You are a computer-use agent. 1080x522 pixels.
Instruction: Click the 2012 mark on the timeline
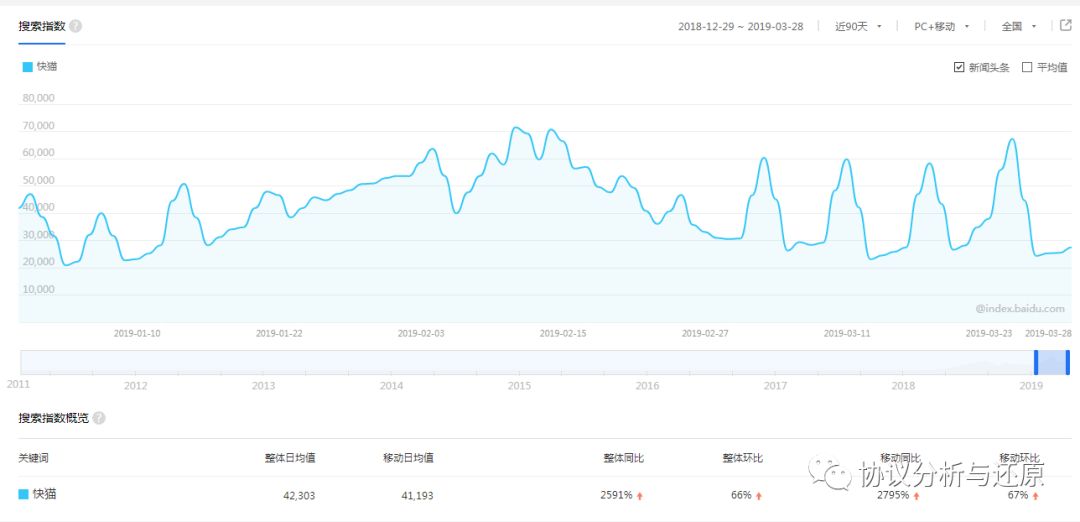135,385
